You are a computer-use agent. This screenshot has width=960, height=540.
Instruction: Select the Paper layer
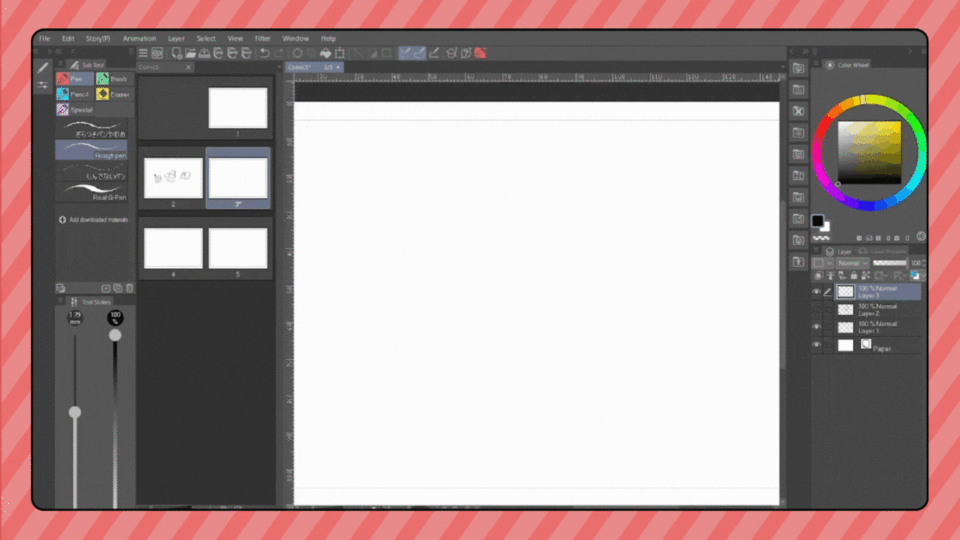tap(878, 345)
